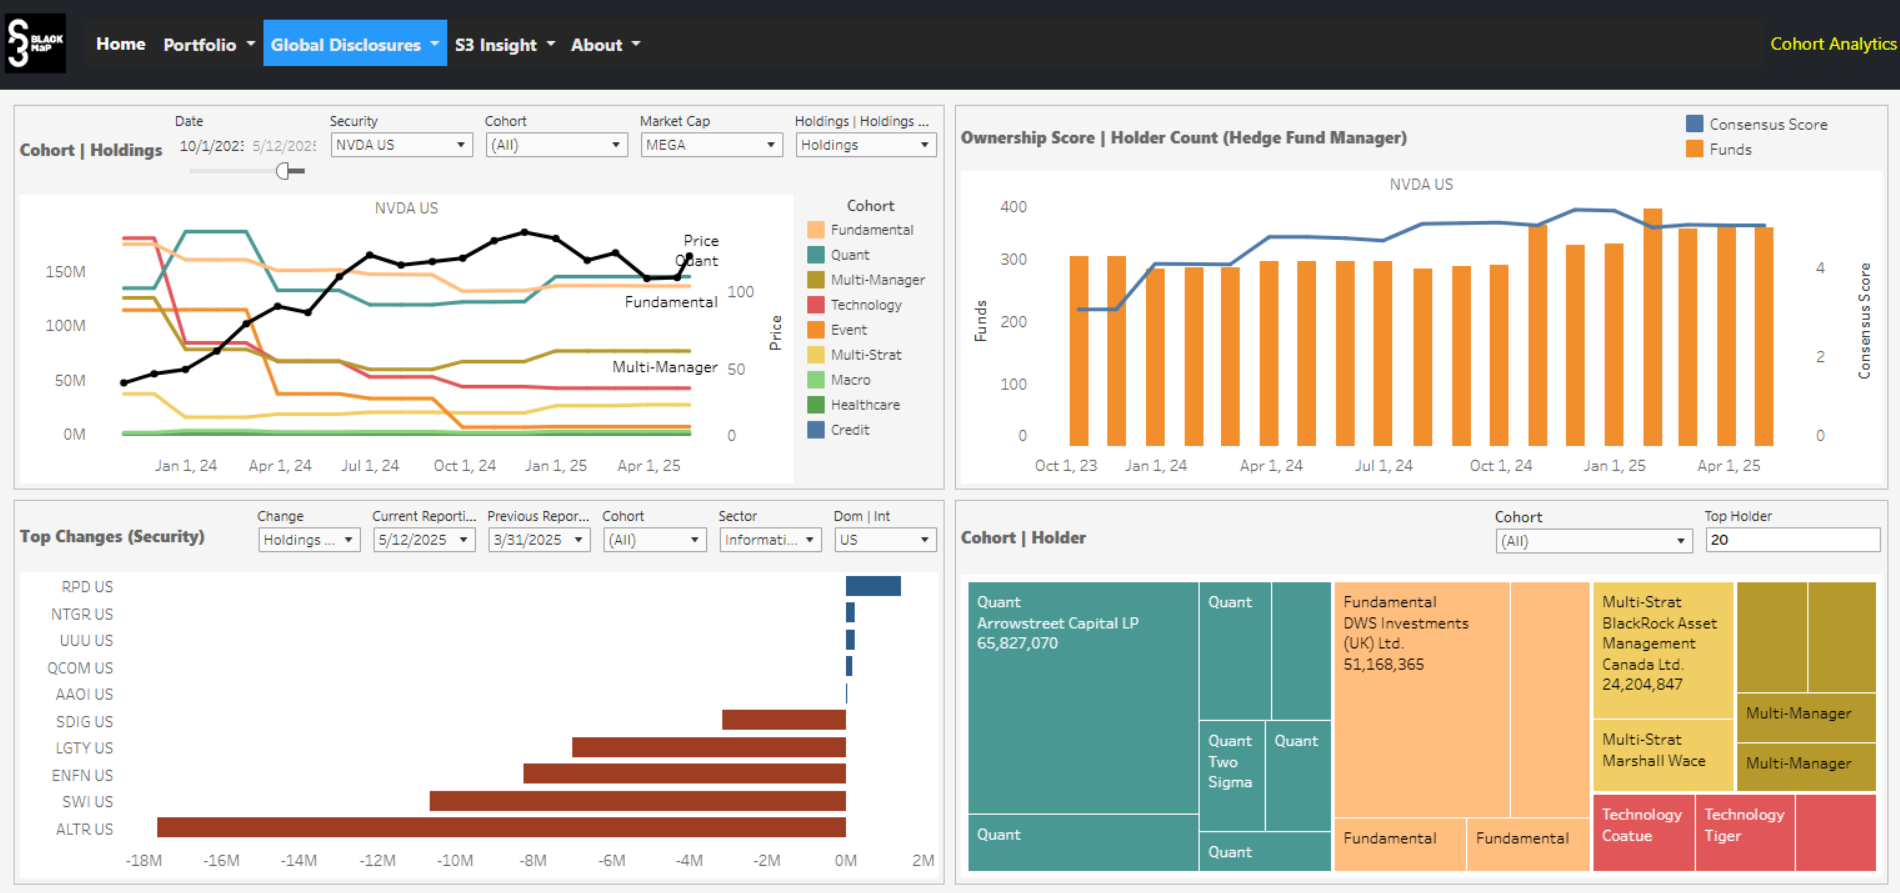Click the start date field 10/1/2023
This screenshot has width=1900, height=893.
[x=211, y=146]
